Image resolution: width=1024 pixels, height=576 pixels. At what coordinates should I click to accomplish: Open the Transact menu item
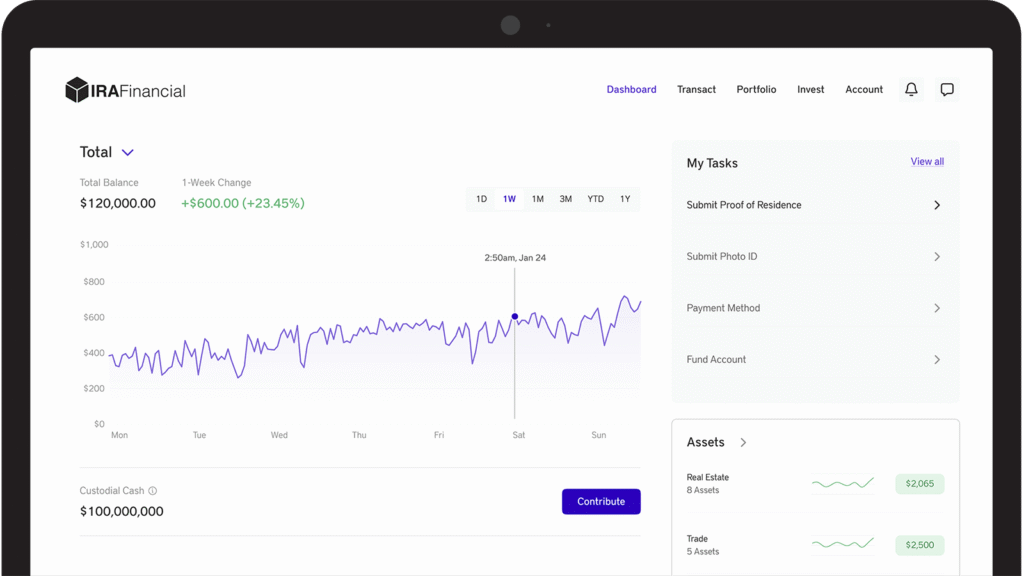(x=696, y=89)
